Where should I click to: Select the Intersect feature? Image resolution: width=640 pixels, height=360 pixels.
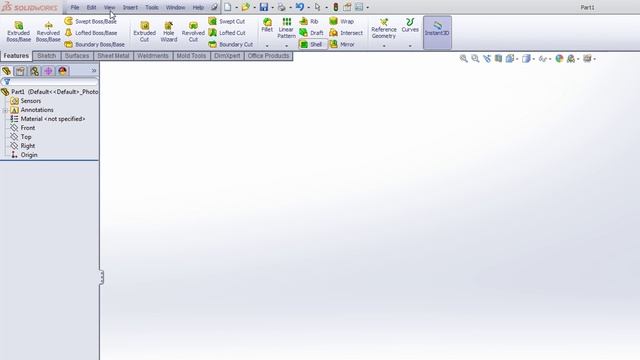click(x=346, y=33)
